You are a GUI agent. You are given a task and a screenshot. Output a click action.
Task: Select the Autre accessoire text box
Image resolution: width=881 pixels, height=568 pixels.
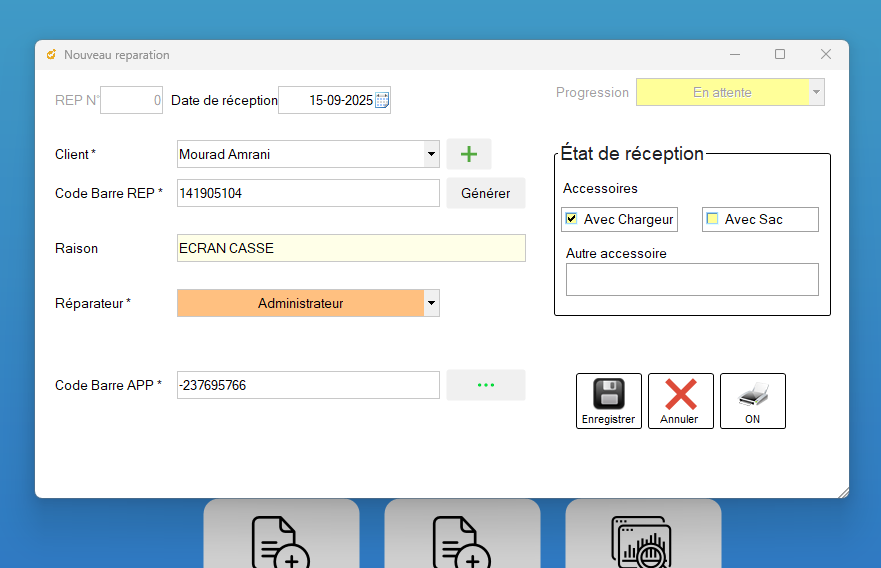(692, 280)
